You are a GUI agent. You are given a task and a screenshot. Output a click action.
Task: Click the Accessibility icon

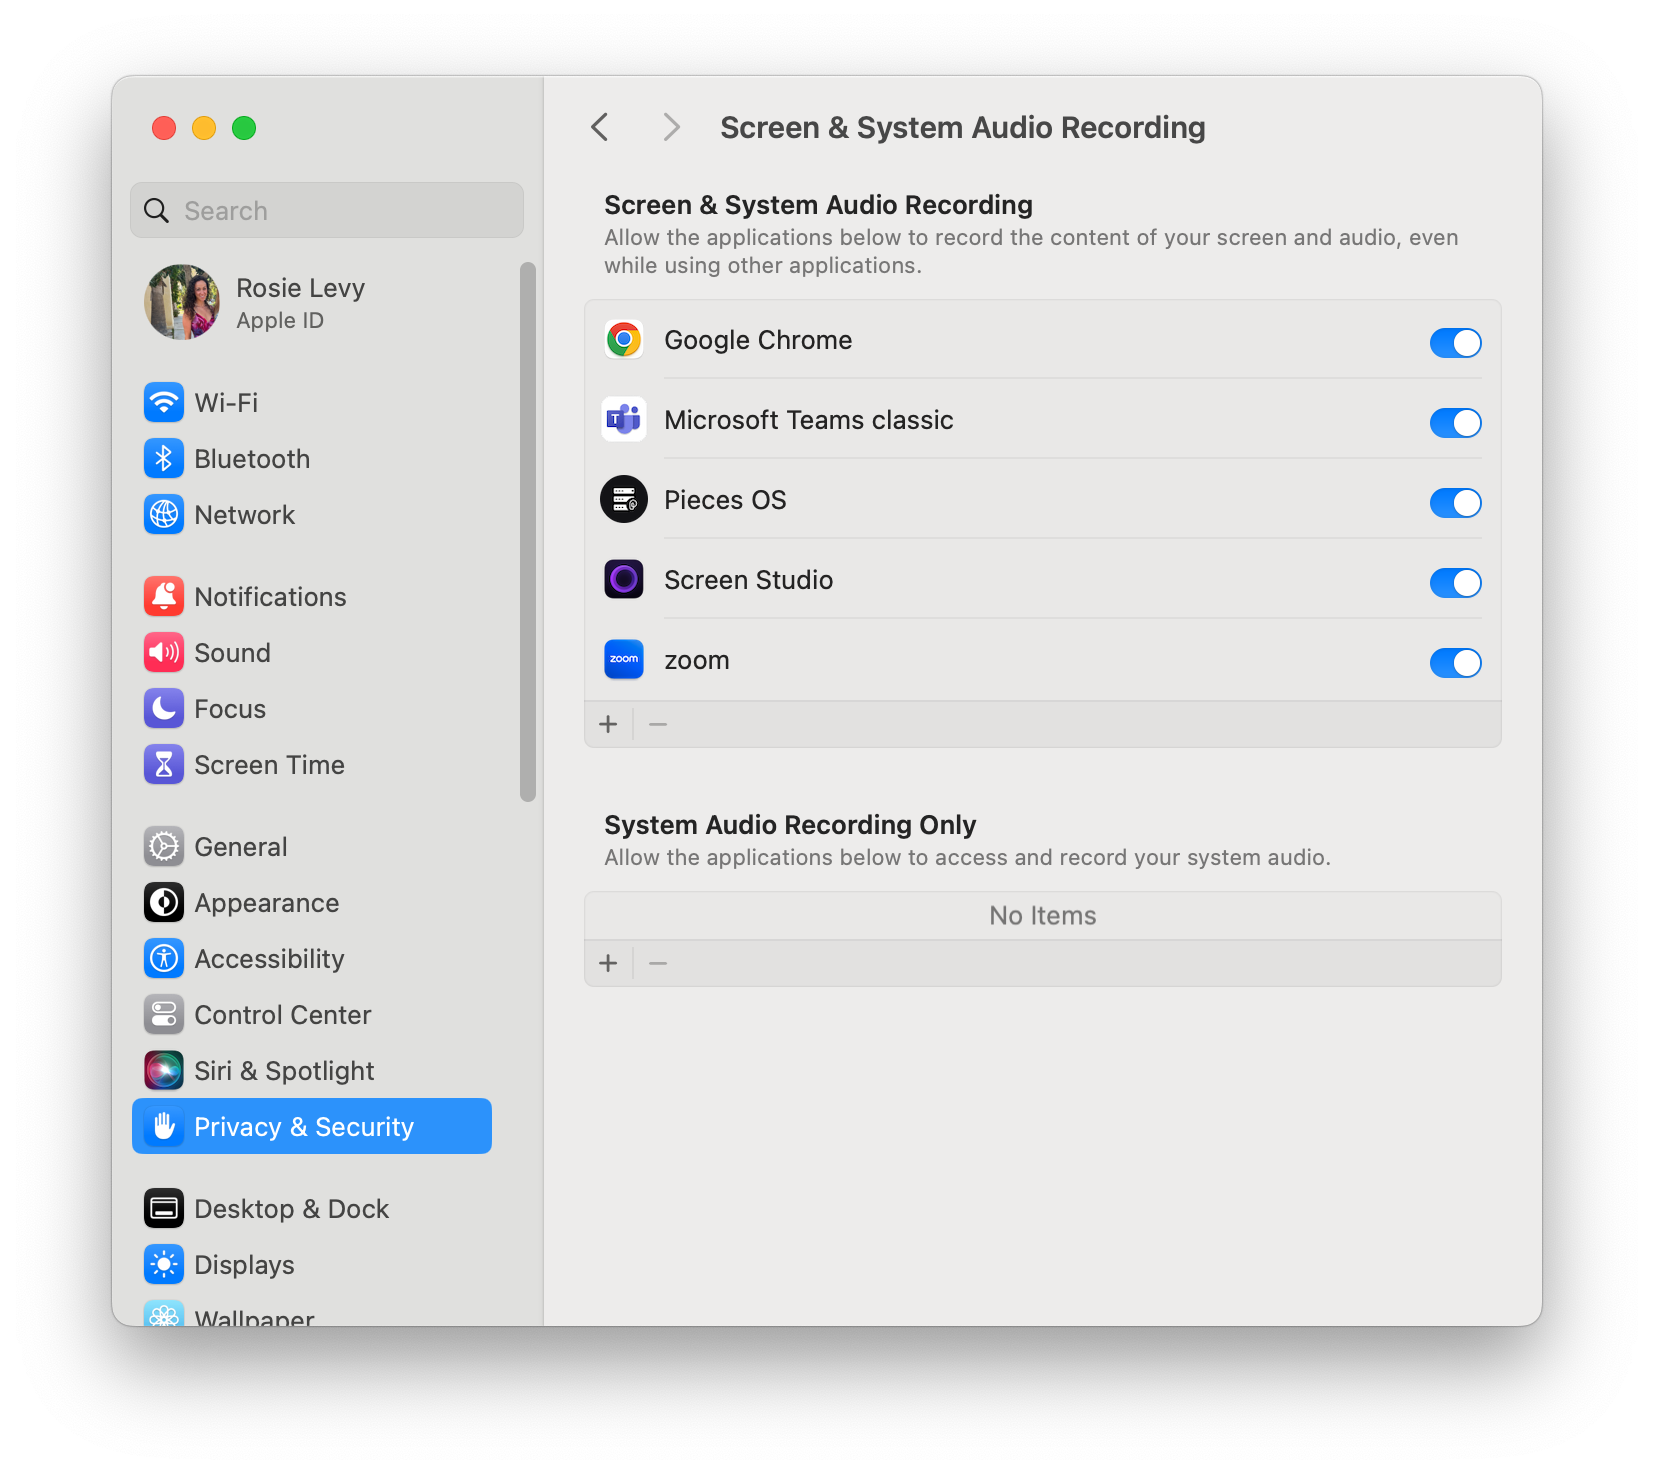(x=164, y=959)
